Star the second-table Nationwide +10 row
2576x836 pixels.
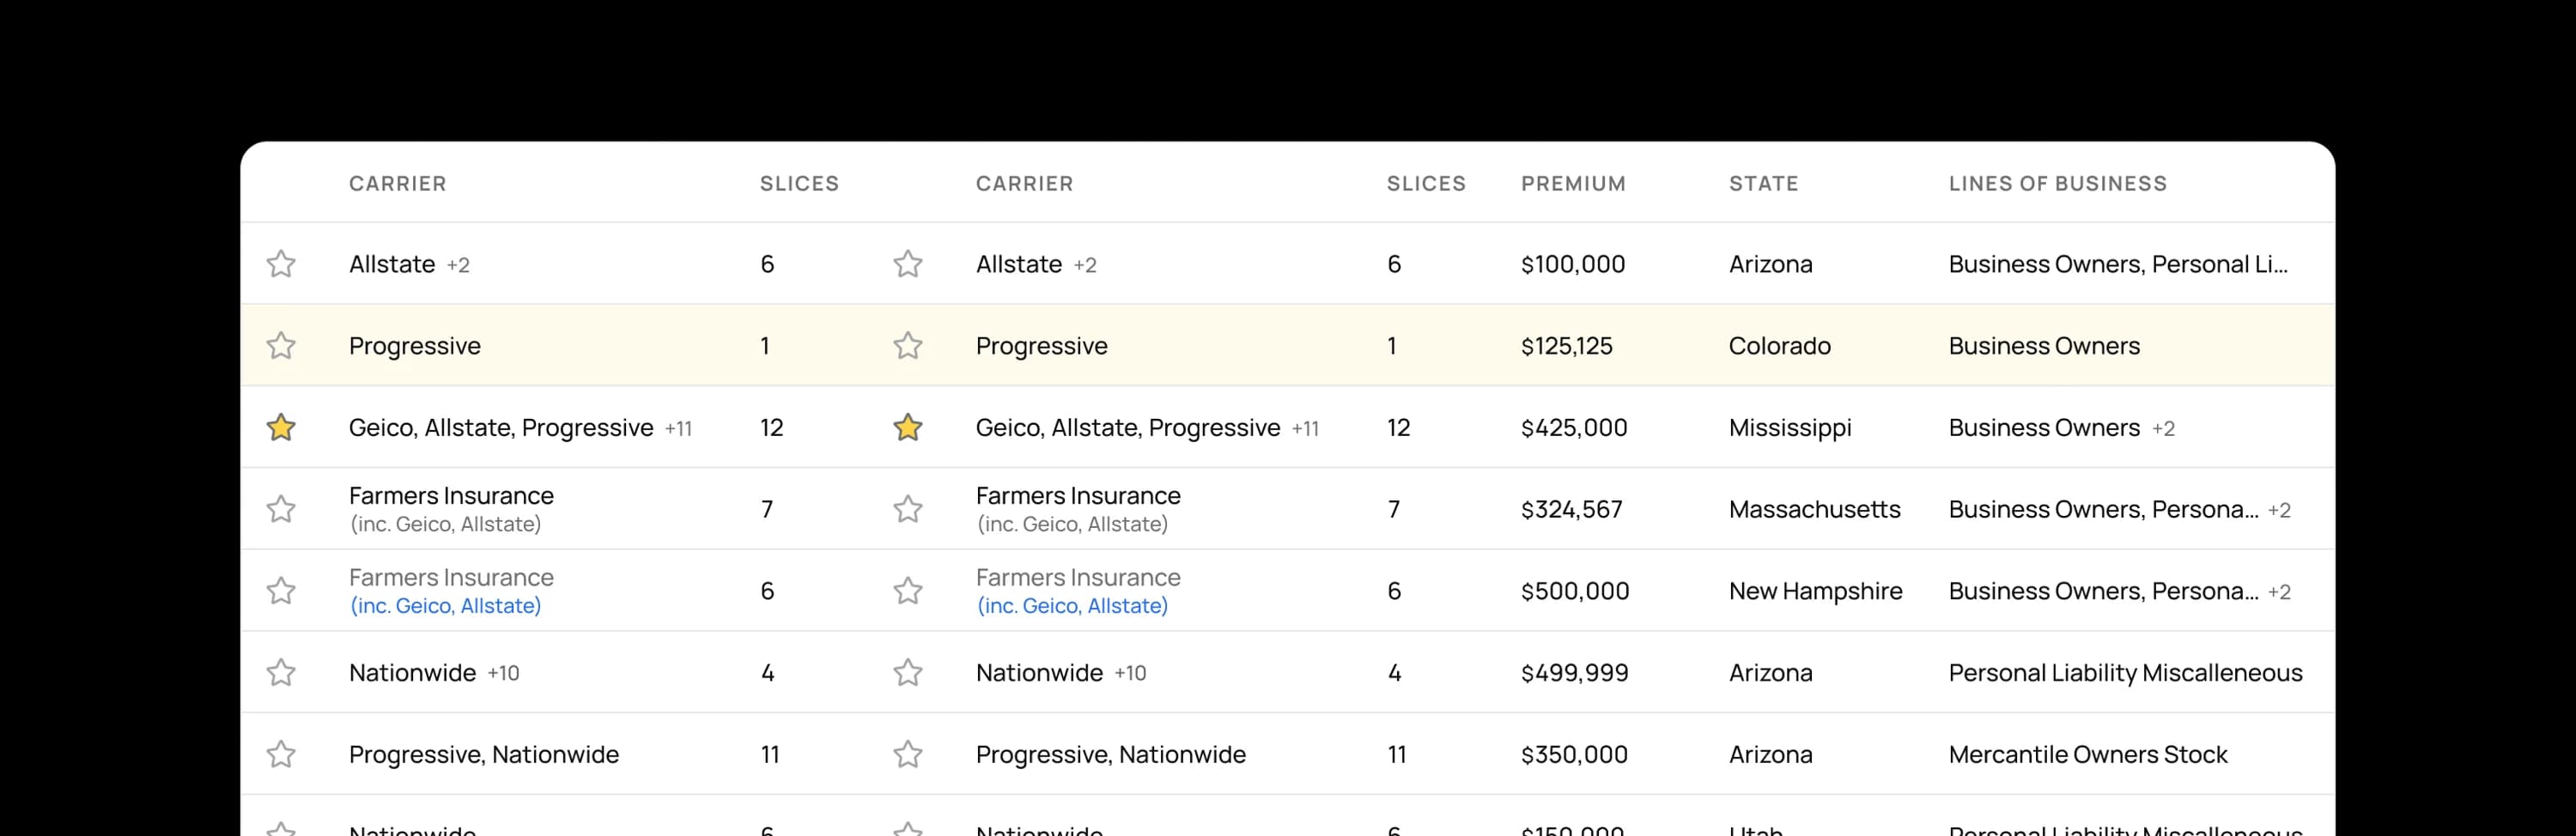[908, 673]
